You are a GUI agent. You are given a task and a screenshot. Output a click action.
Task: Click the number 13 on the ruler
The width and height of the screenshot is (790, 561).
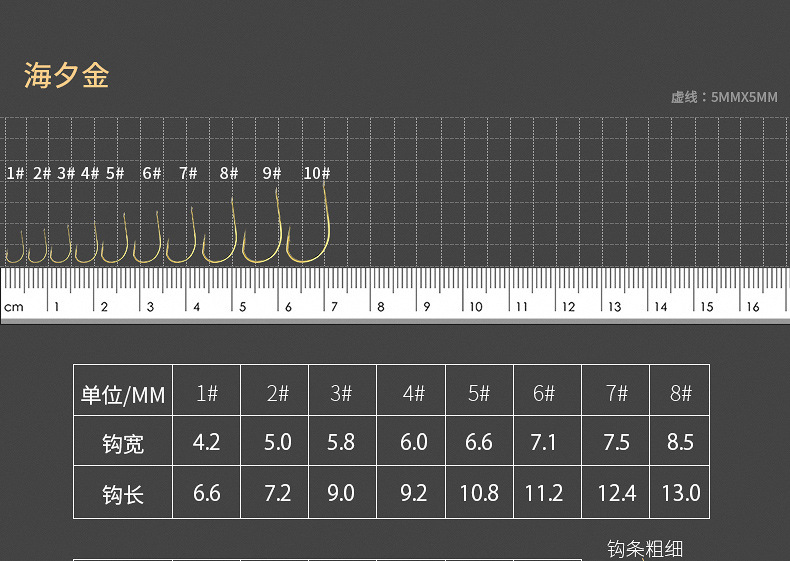click(x=615, y=306)
